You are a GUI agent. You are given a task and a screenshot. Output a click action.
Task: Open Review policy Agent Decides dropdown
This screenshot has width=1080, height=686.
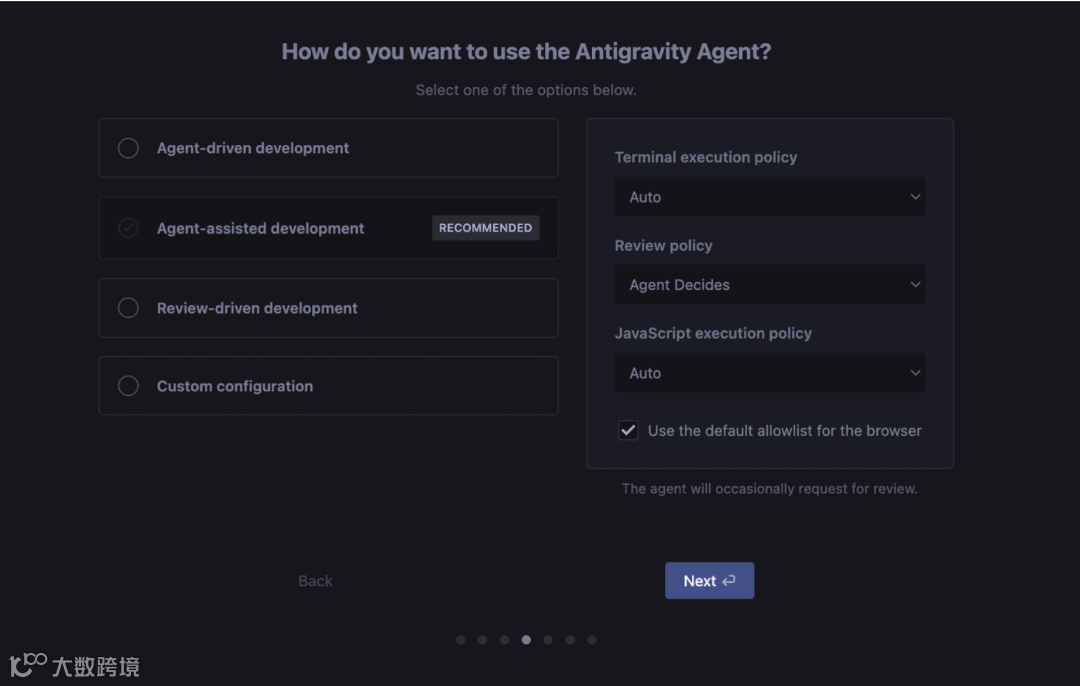pyautogui.click(x=769, y=285)
